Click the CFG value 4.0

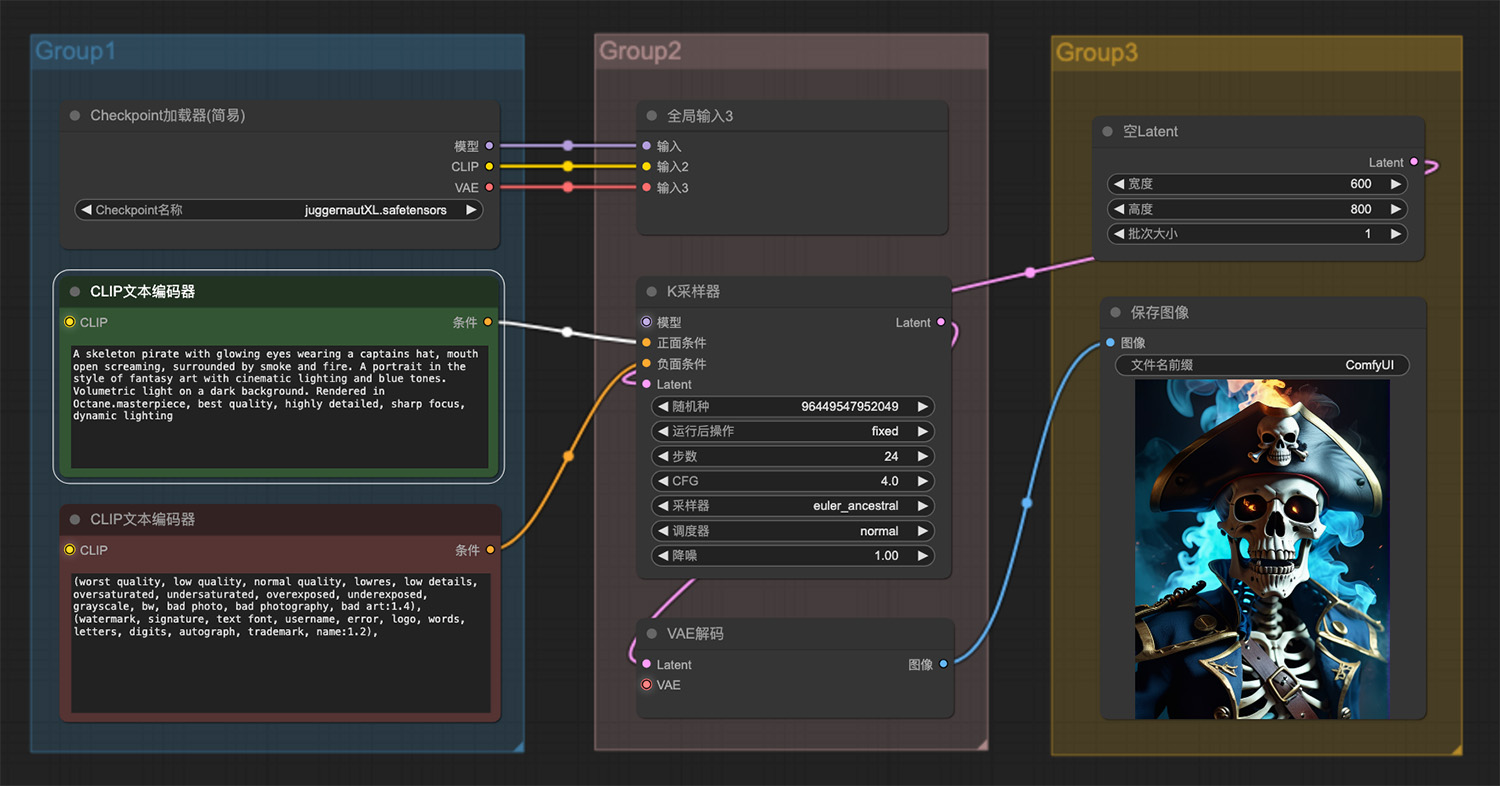[889, 481]
